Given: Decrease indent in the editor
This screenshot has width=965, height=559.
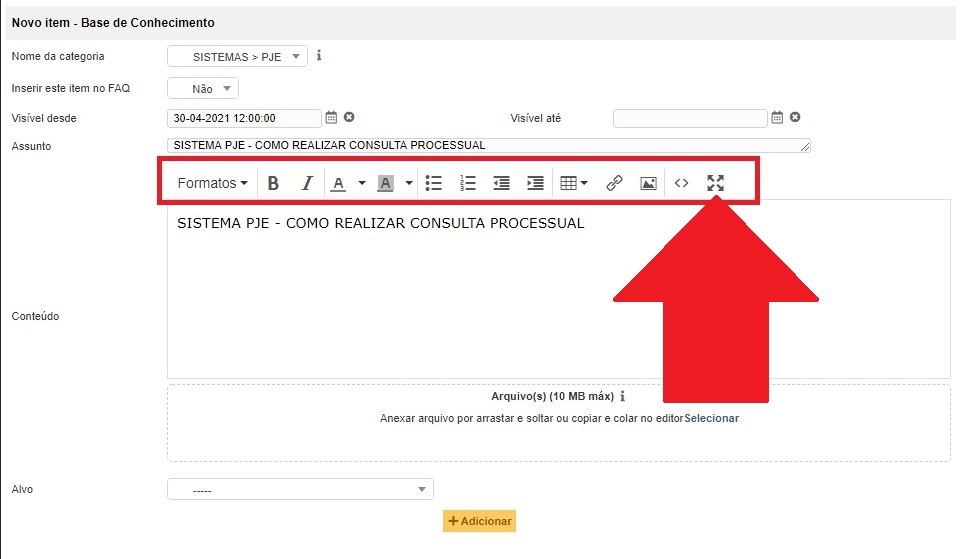Looking at the screenshot, I should click(502, 183).
